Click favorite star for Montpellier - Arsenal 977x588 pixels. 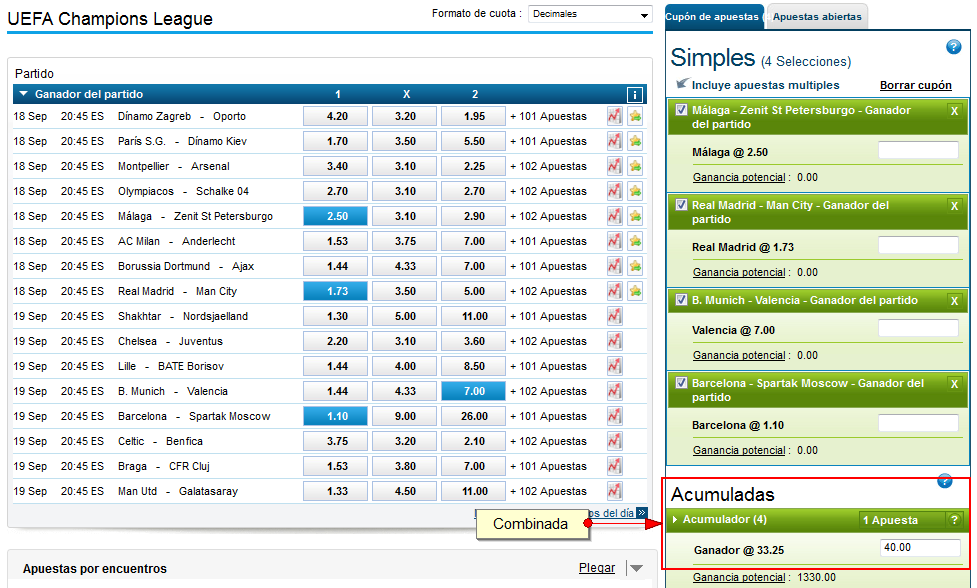click(635, 166)
